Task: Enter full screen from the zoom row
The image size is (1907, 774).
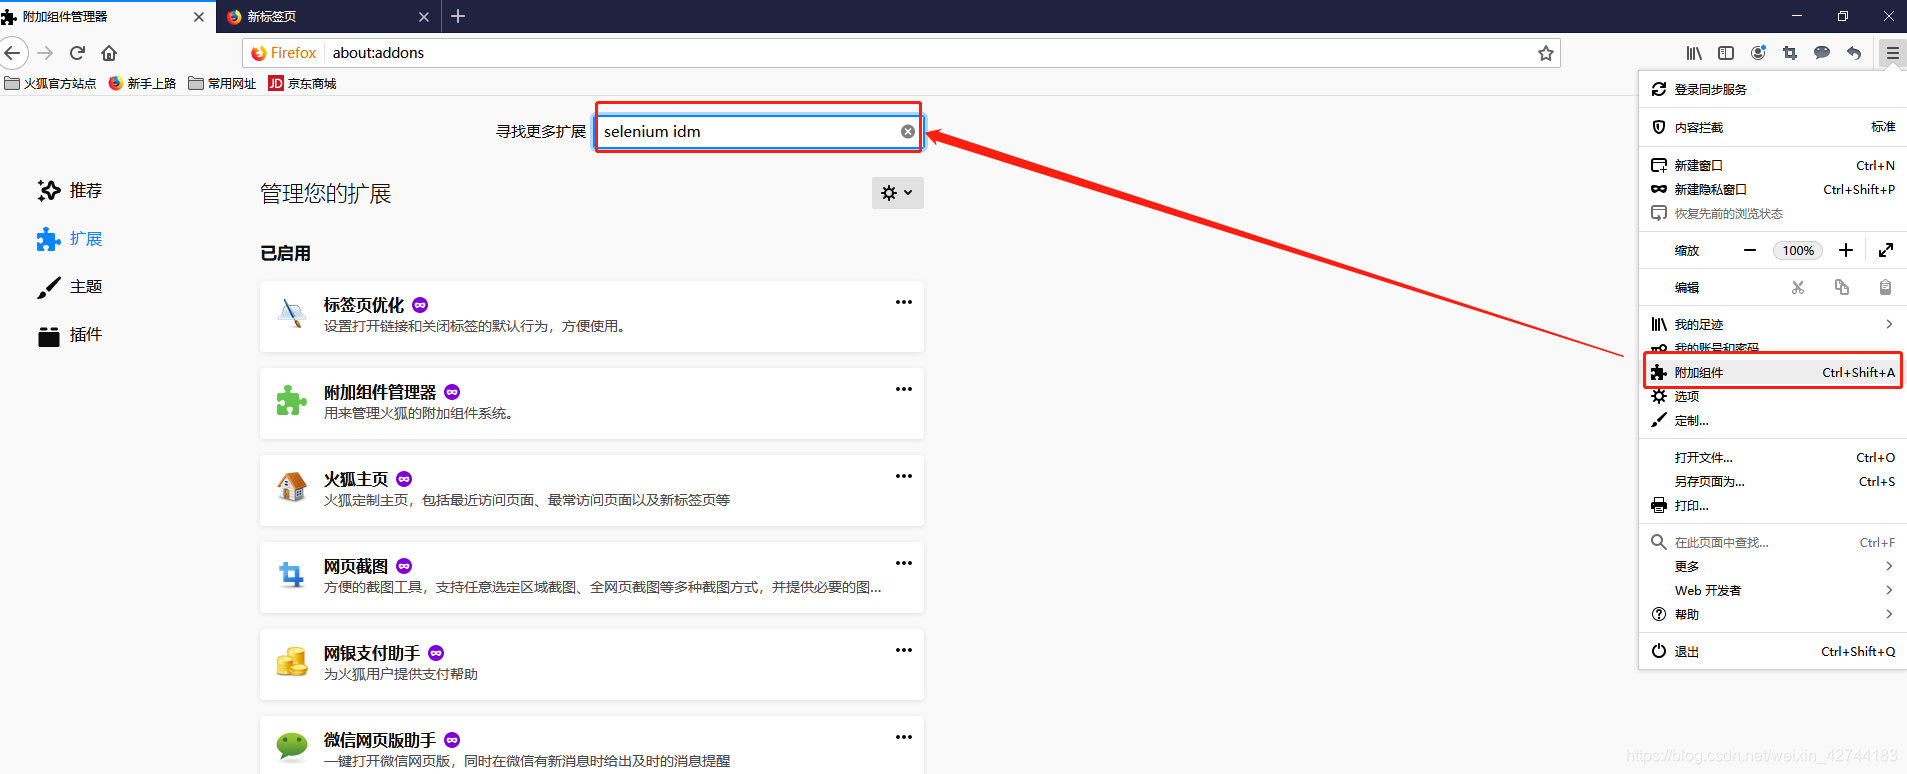Action: 1886,250
